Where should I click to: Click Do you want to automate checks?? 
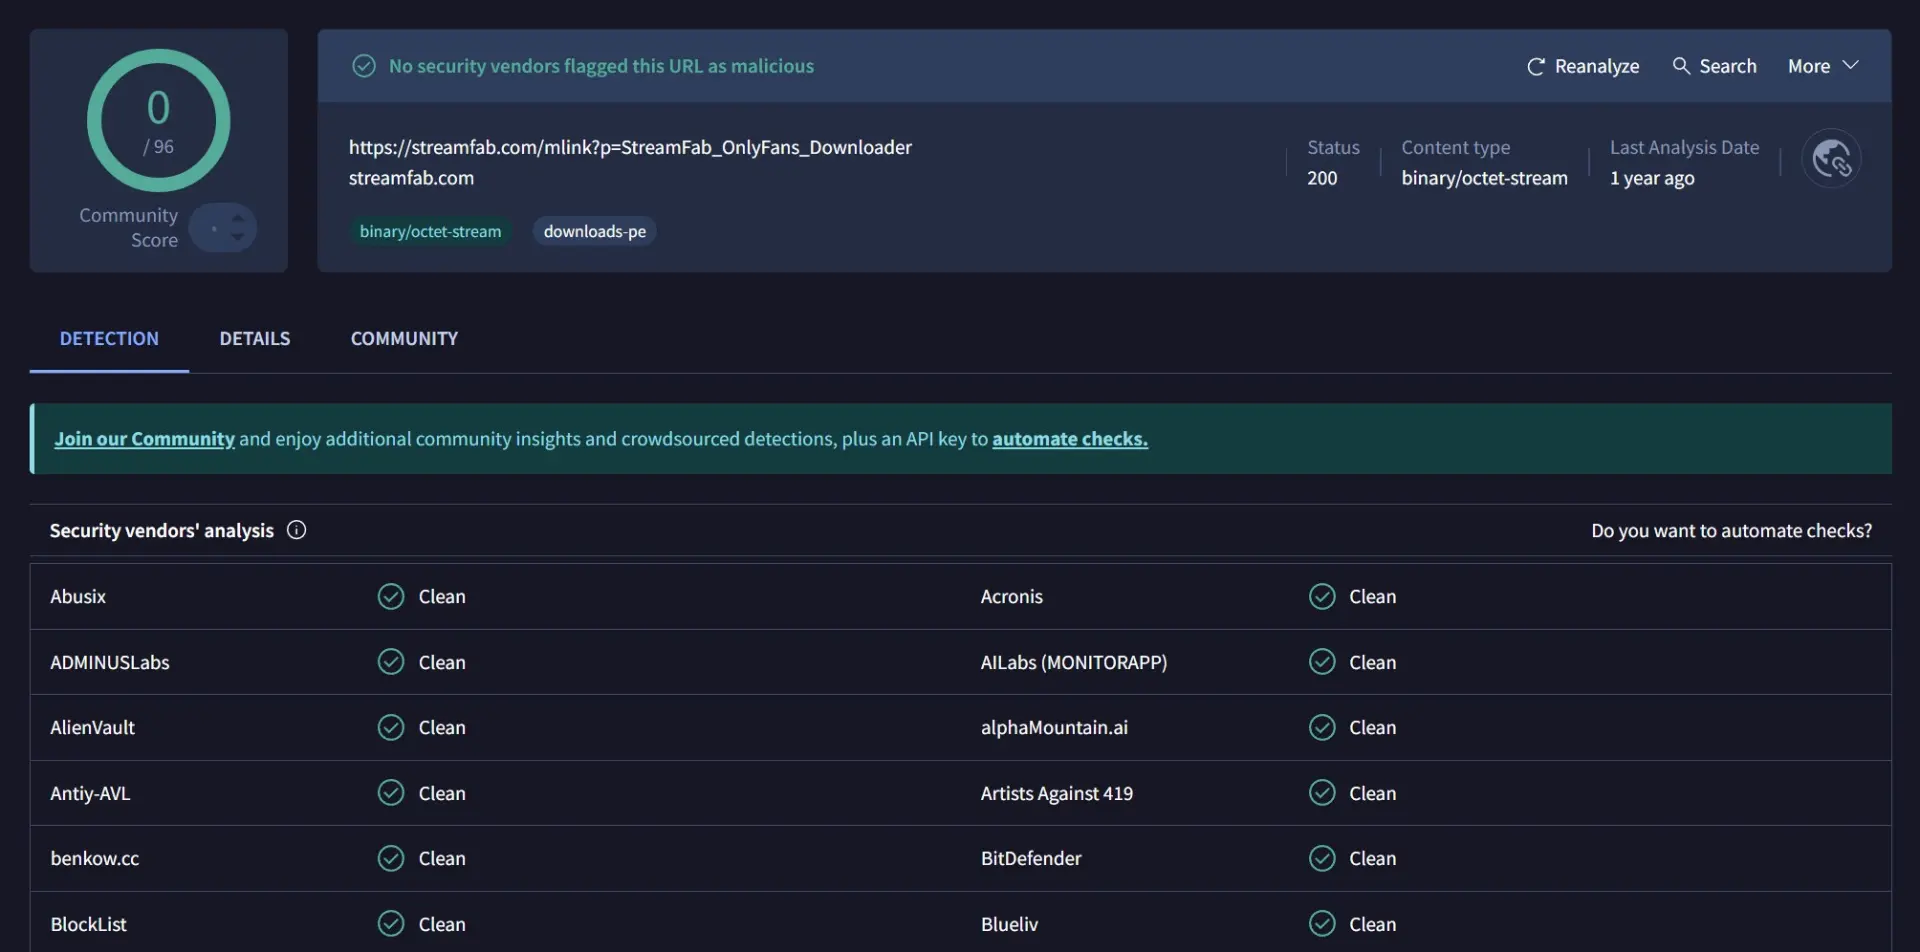(x=1731, y=531)
